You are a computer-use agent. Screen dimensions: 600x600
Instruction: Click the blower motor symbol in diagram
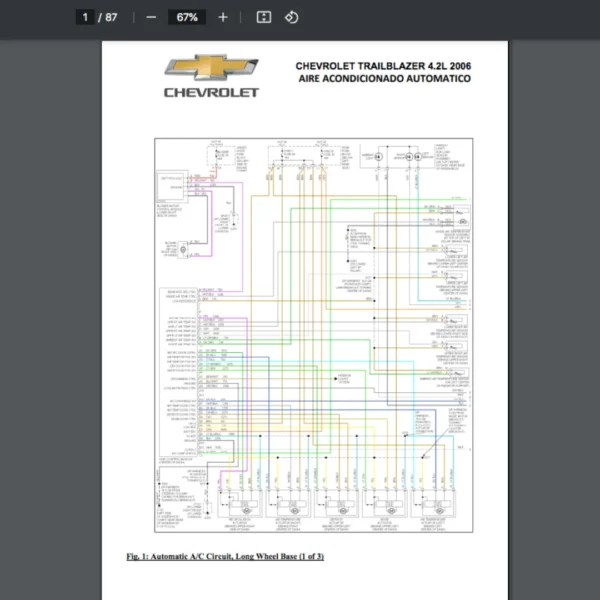(x=184, y=246)
